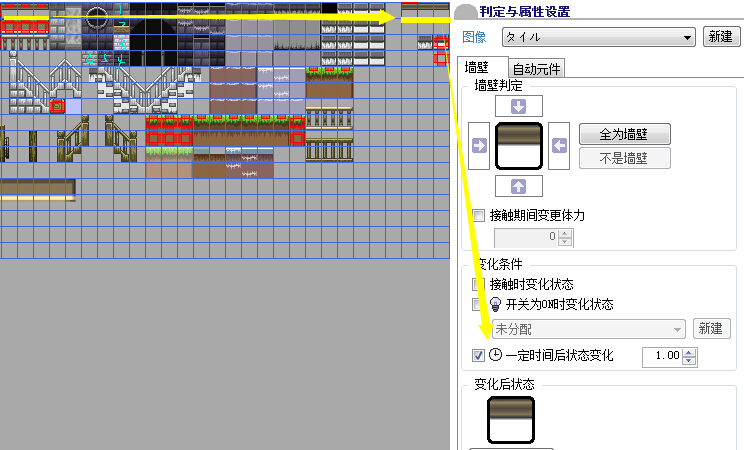The width and height of the screenshot is (744, 450).
Task: Click the stamina change value field showing 0
Action: pos(526,237)
